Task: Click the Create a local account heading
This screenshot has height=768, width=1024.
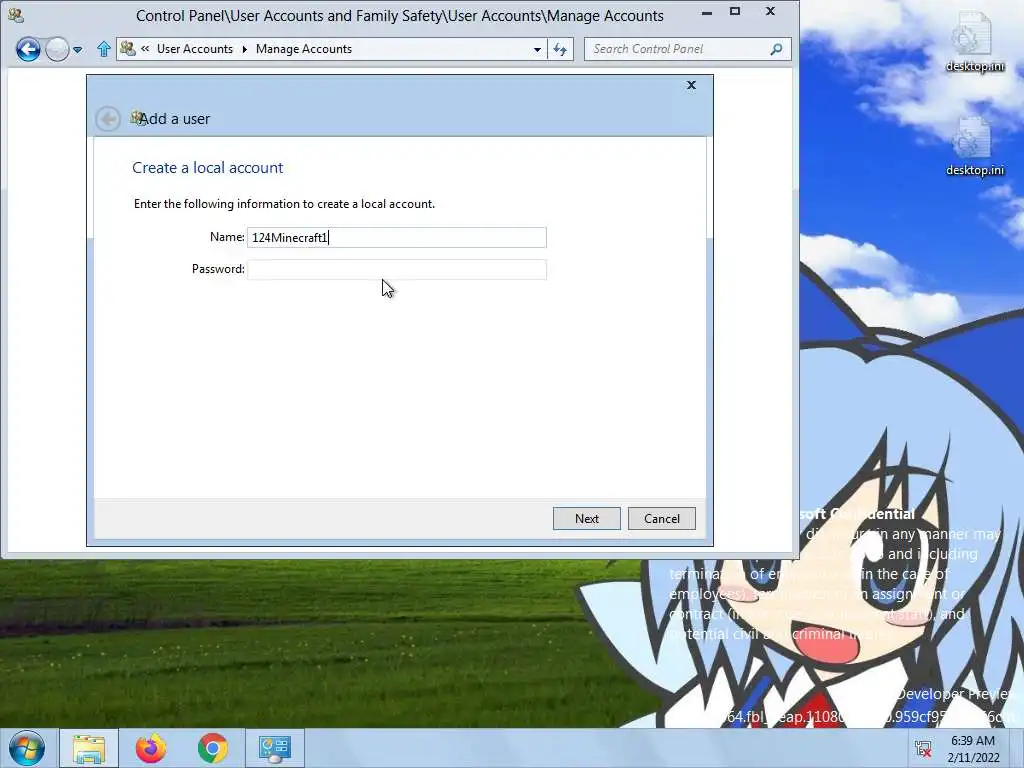Action: tap(208, 168)
